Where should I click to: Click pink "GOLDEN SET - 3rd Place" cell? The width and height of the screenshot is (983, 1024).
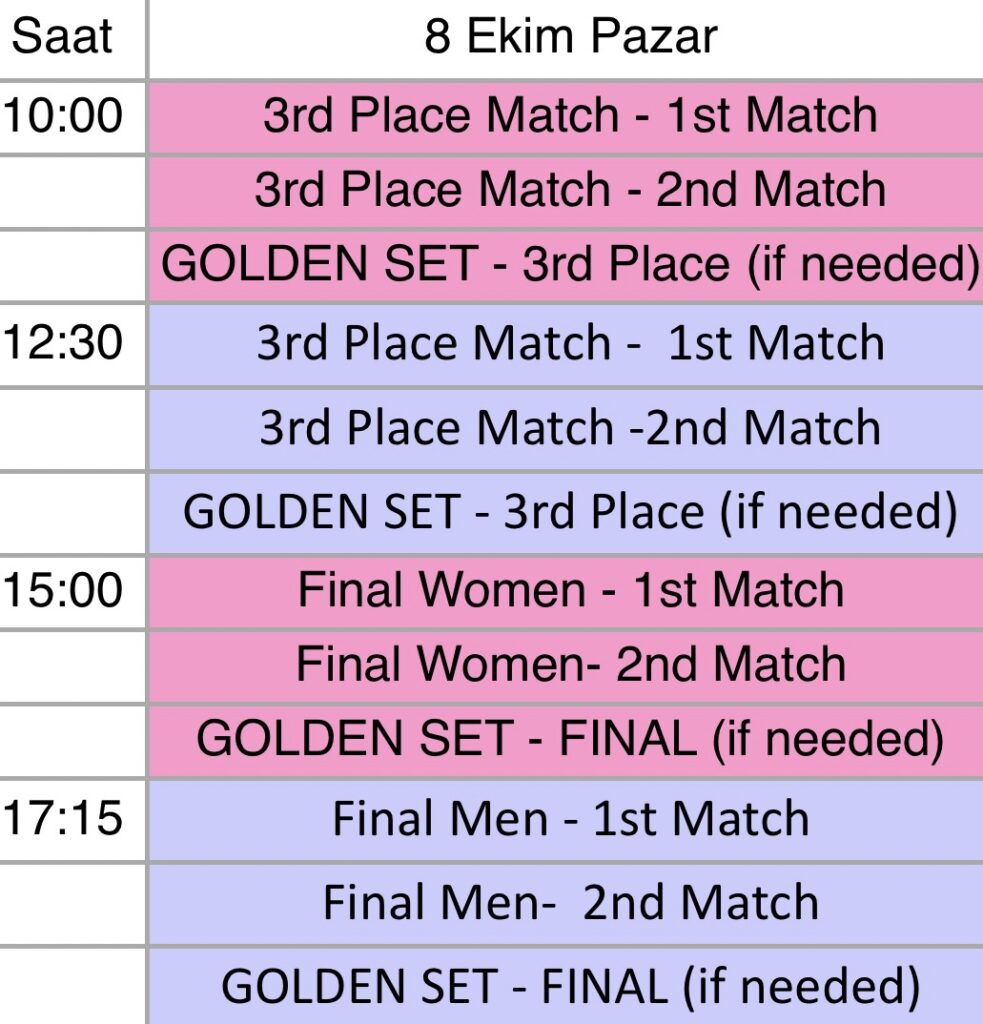(x=571, y=265)
